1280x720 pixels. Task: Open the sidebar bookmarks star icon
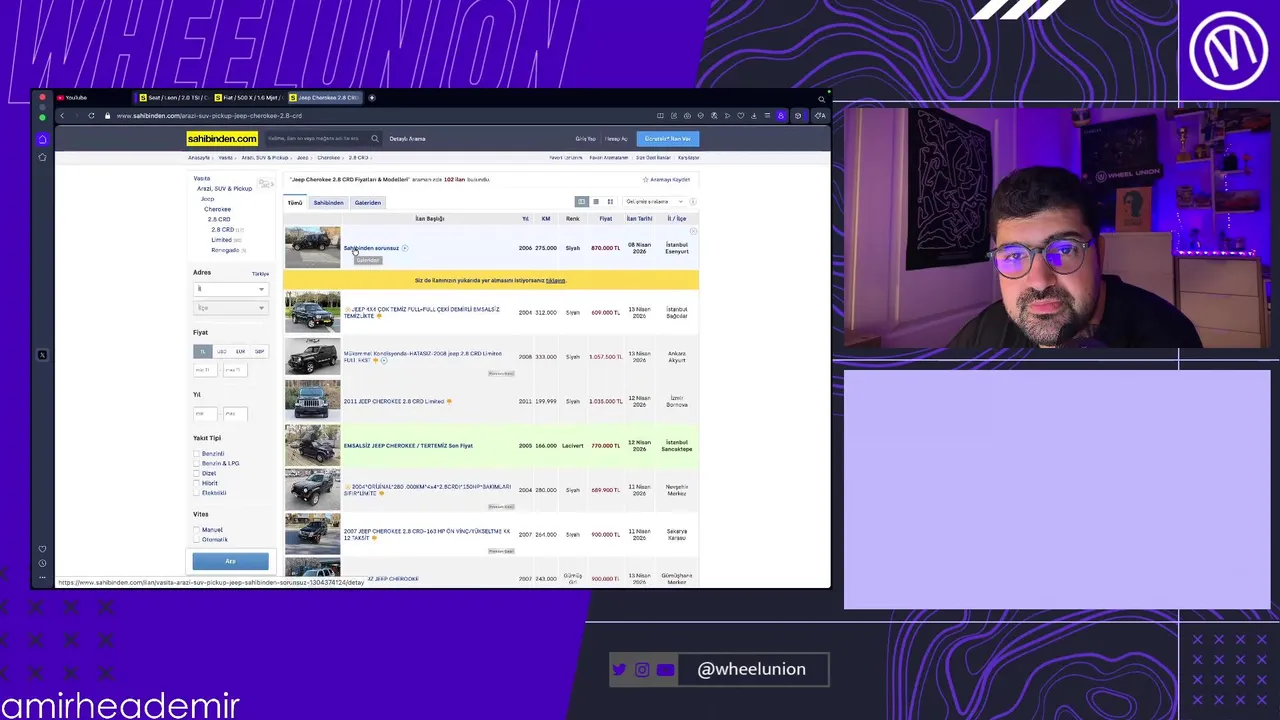(x=42, y=157)
